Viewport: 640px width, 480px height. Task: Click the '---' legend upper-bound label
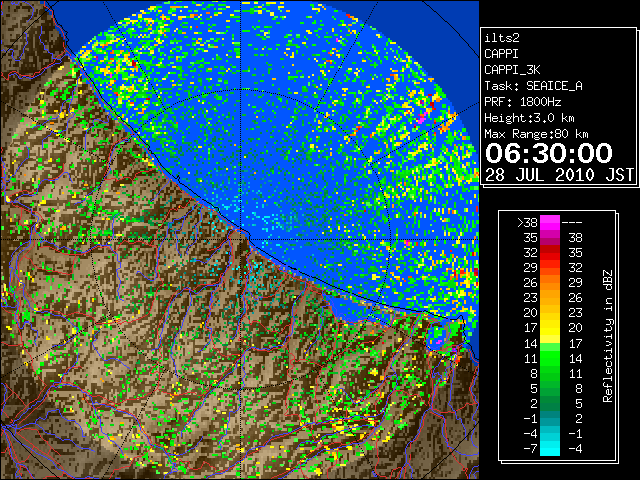572,222
